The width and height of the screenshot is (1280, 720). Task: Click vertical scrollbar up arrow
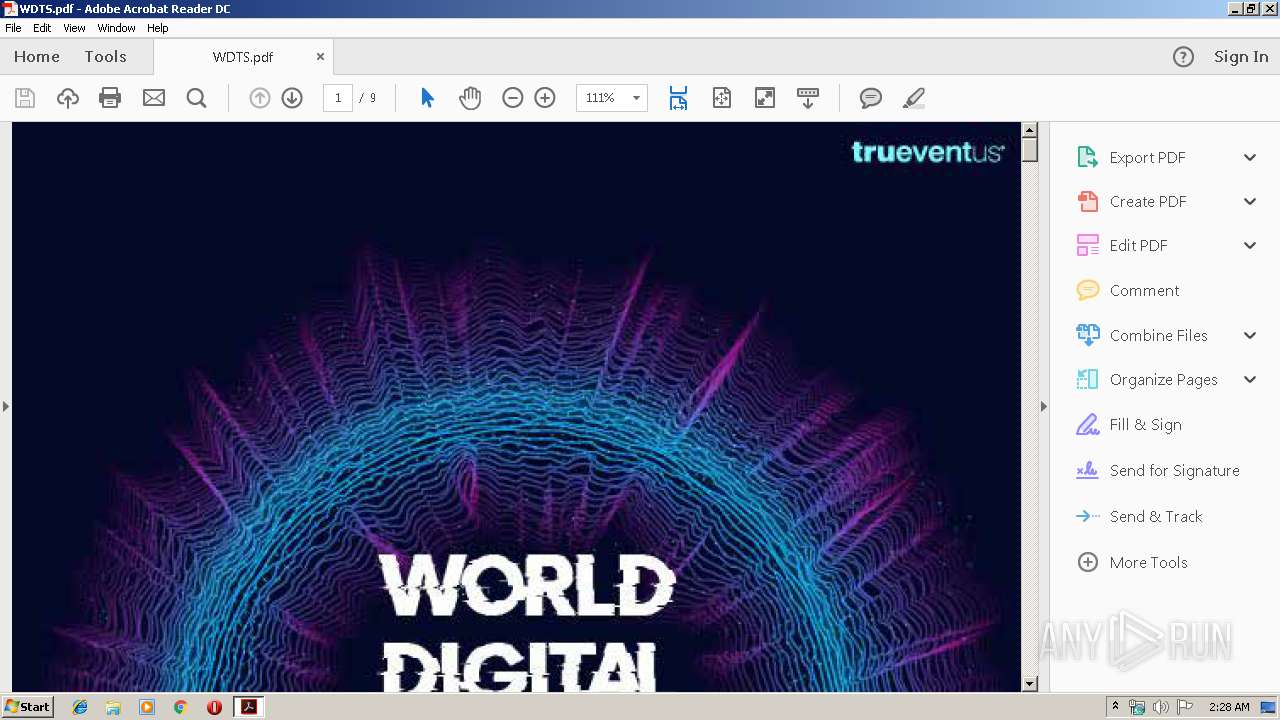coord(1030,130)
